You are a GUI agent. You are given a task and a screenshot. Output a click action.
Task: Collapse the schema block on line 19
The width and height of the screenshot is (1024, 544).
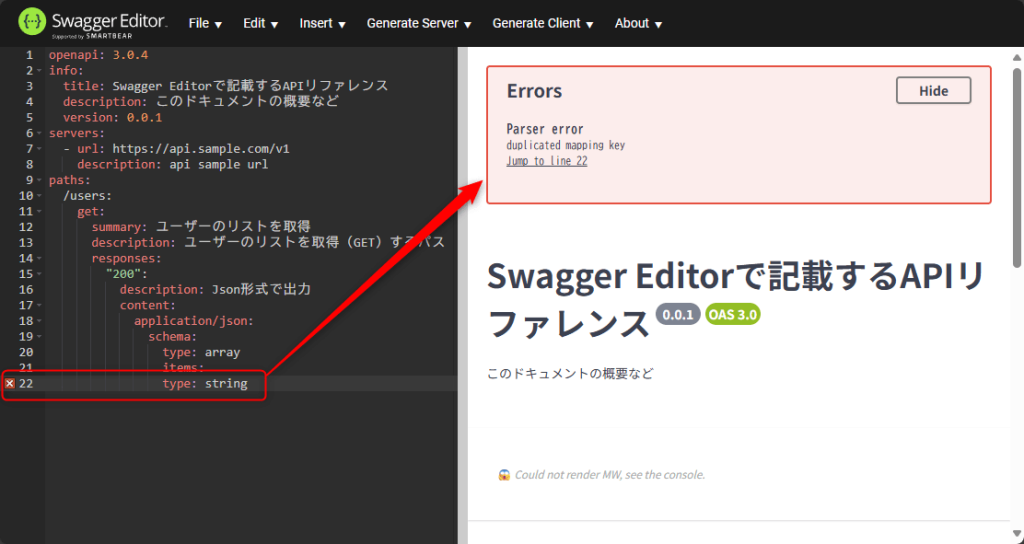tap(39, 336)
